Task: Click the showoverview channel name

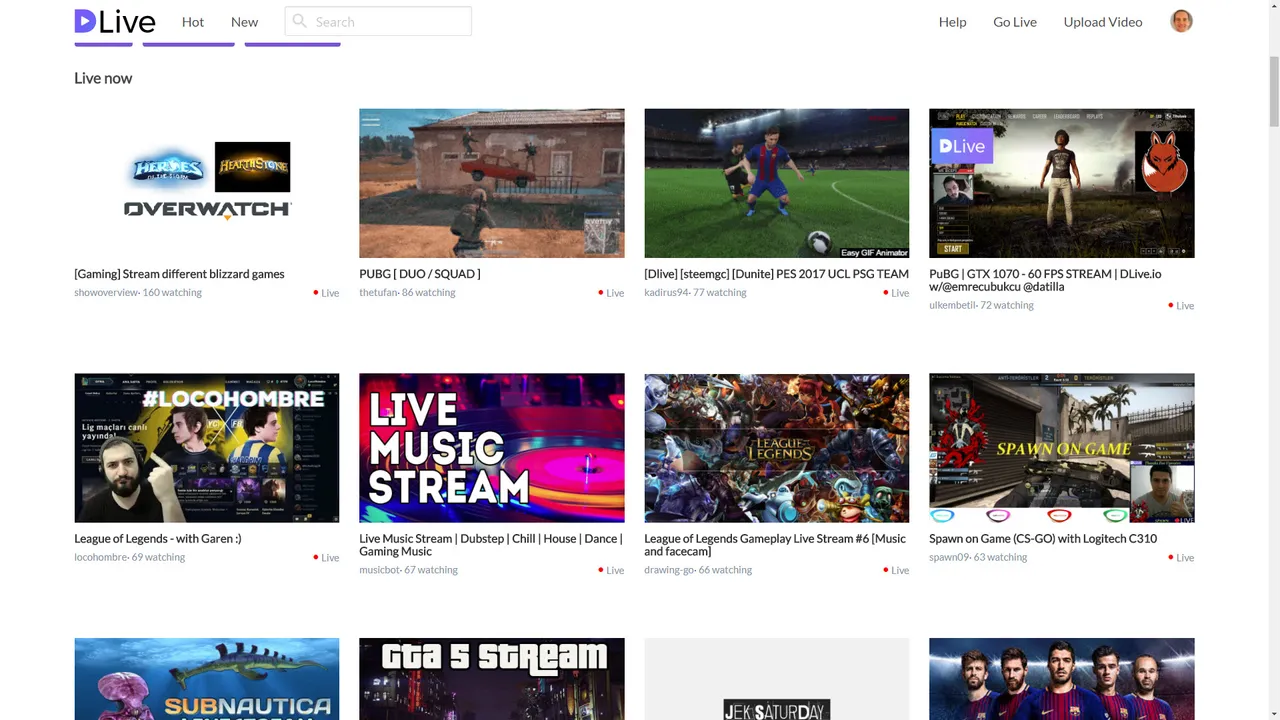Action: 105,293
